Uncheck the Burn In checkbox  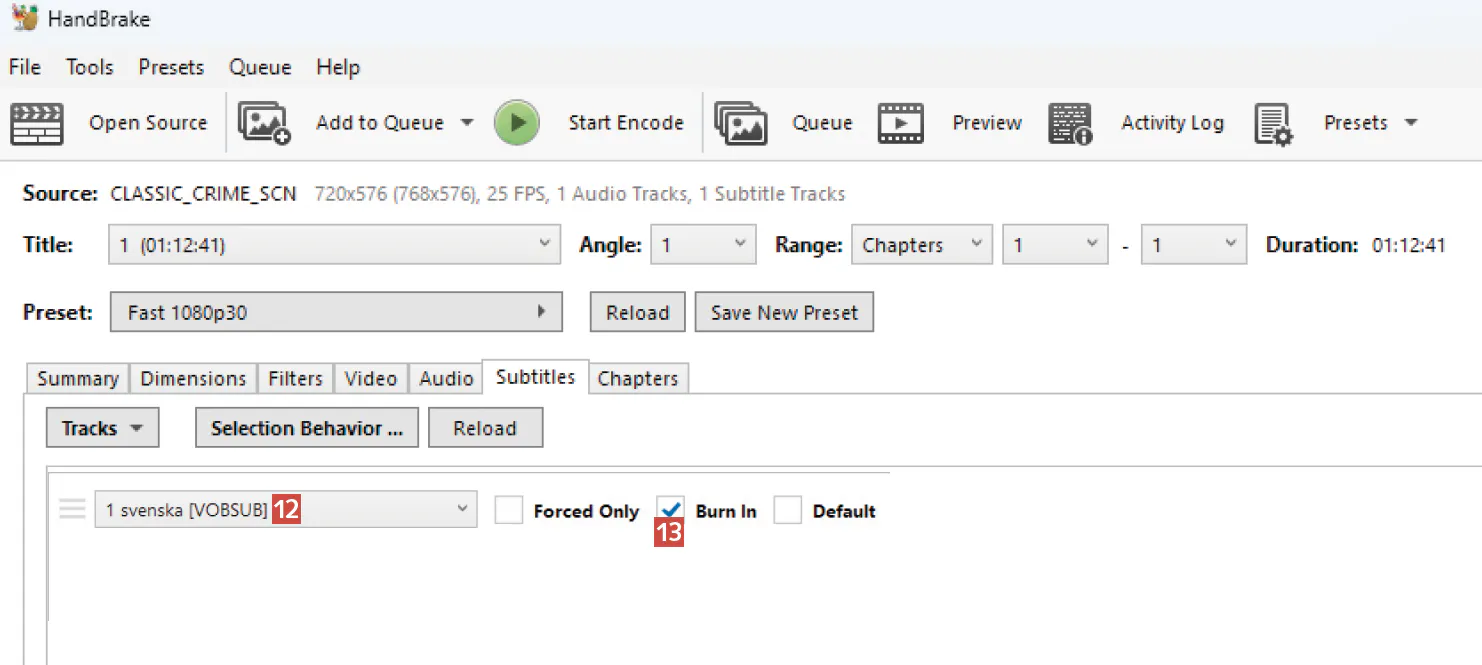[x=671, y=509]
